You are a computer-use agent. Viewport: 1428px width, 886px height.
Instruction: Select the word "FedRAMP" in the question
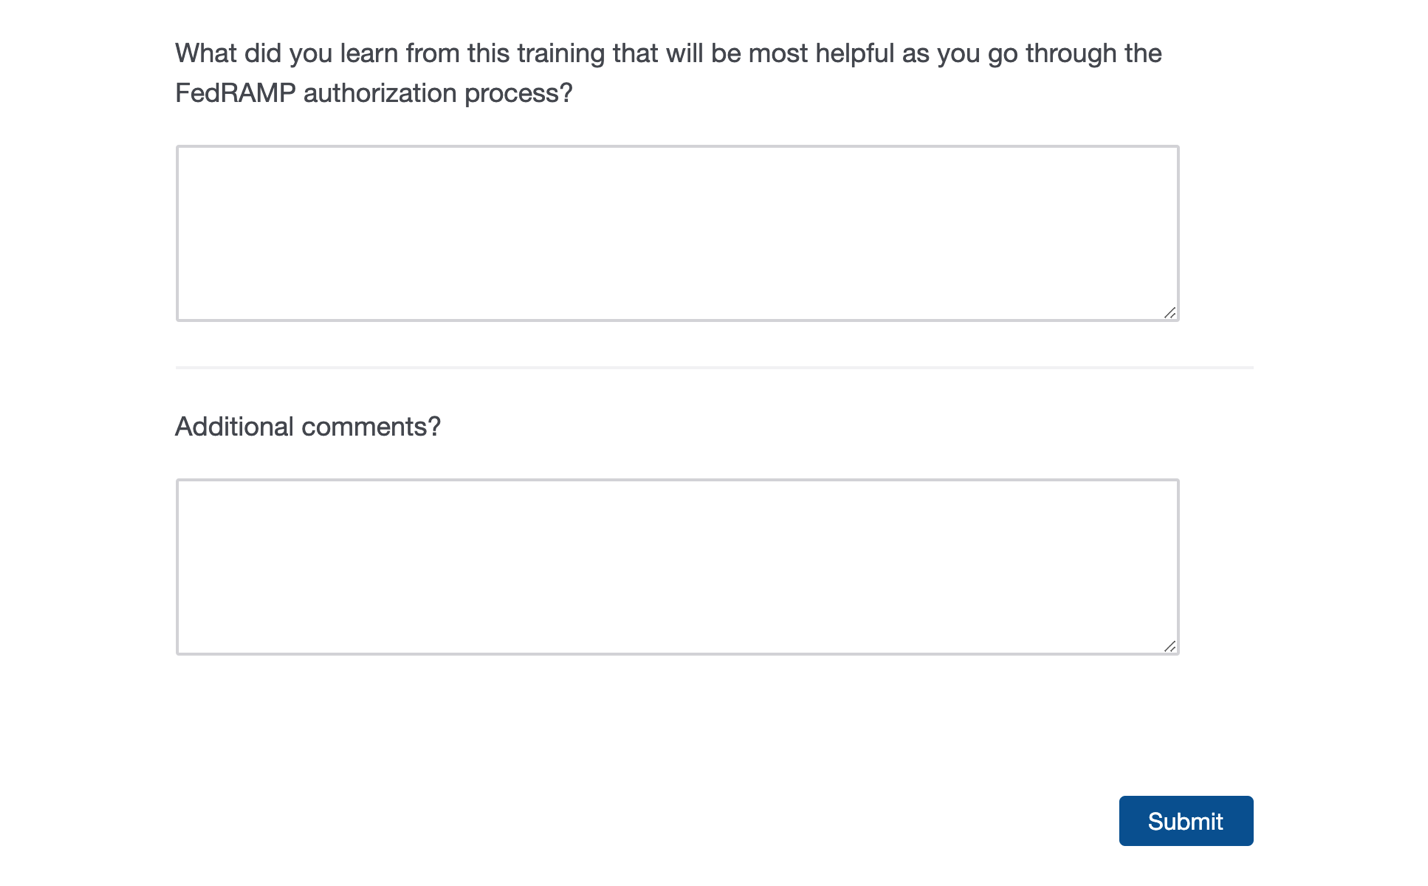coord(235,93)
